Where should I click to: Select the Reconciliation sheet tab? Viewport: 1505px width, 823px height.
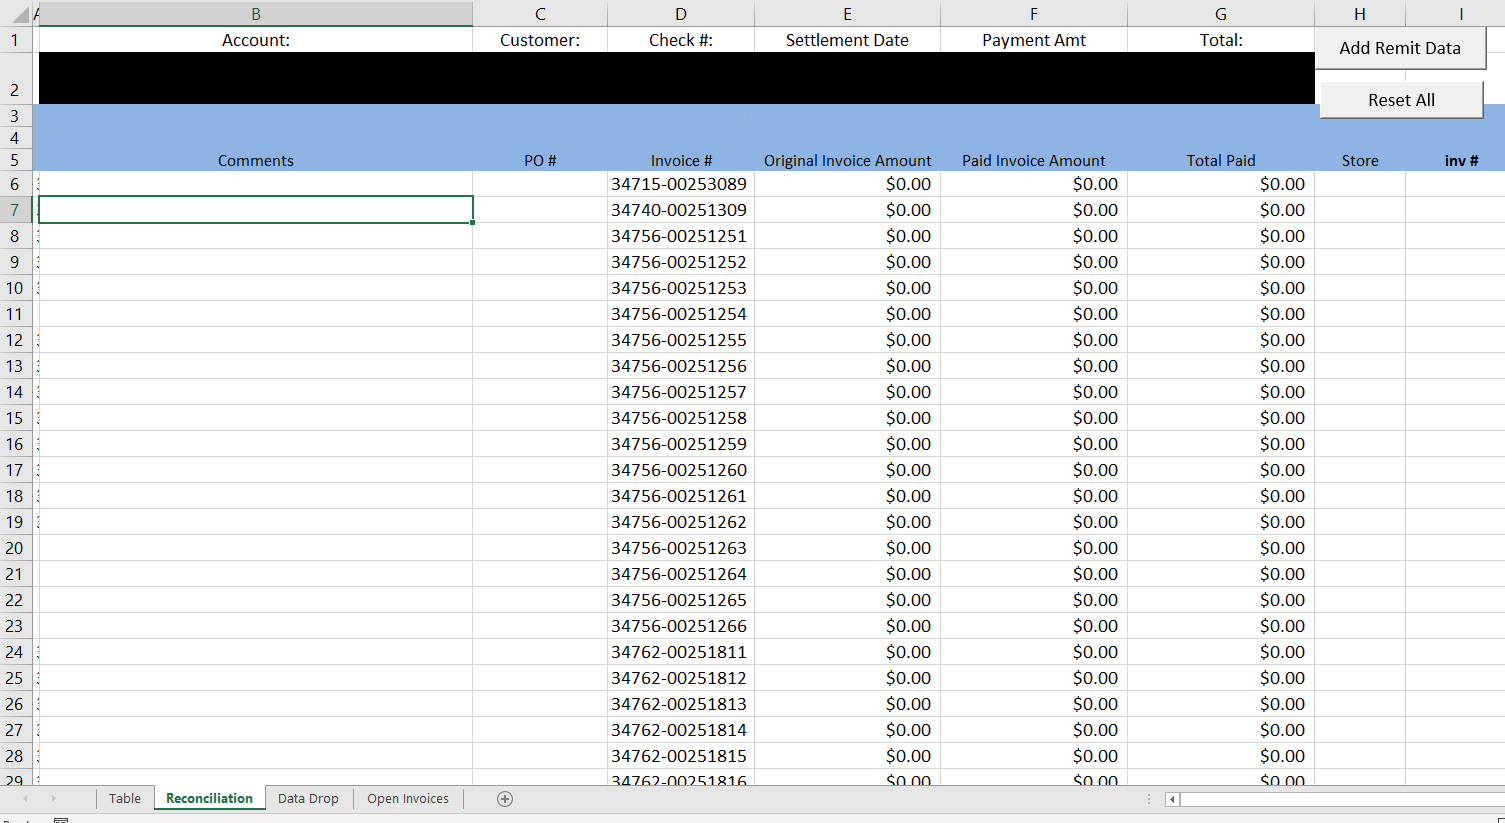point(210,798)
